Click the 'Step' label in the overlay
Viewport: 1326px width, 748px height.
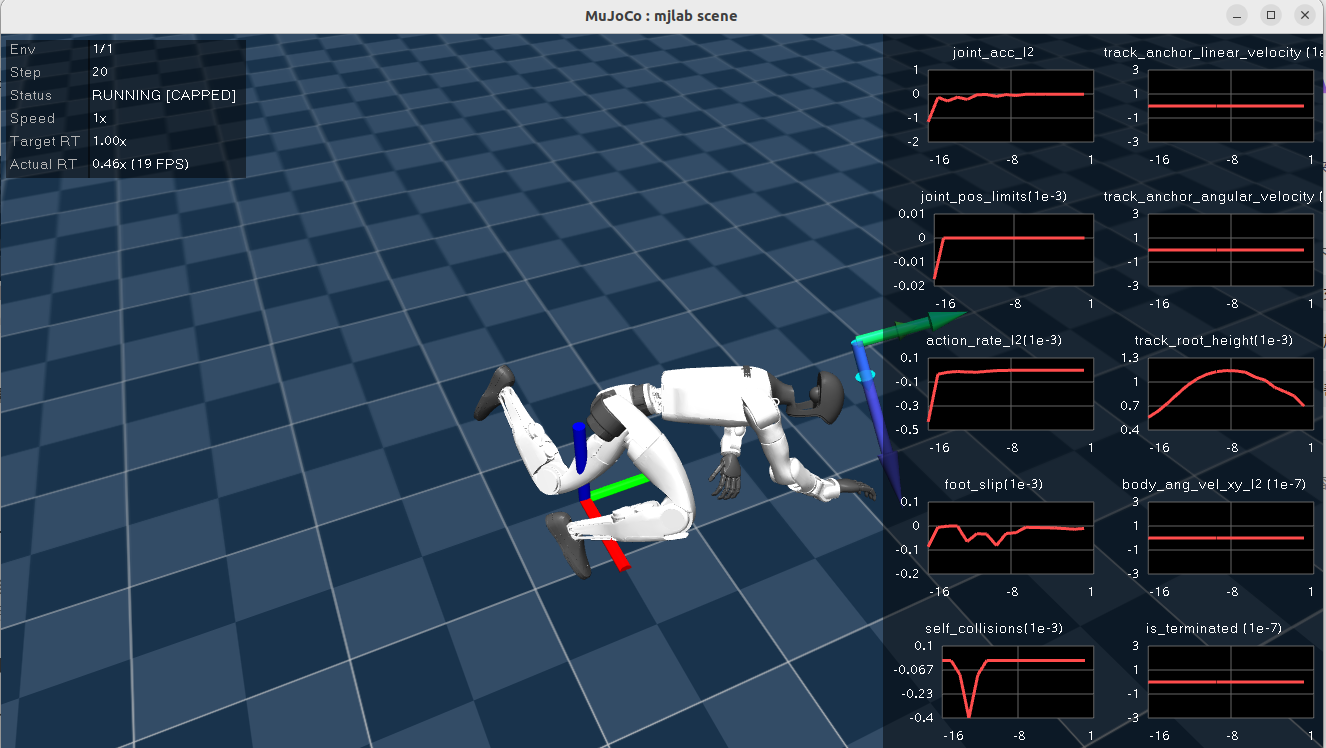pyautogui.click(x=25, y=72)
